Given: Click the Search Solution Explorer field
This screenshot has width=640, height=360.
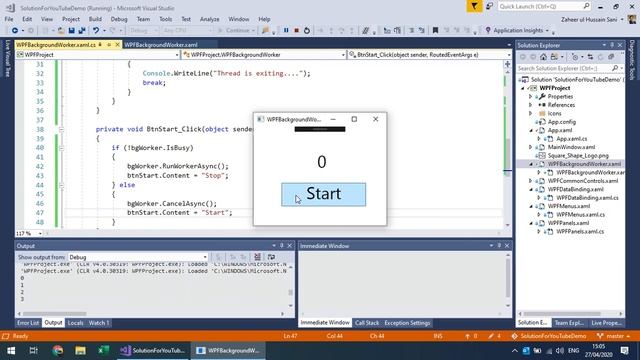Looking at the screenshot, I should tap(570, 68).
